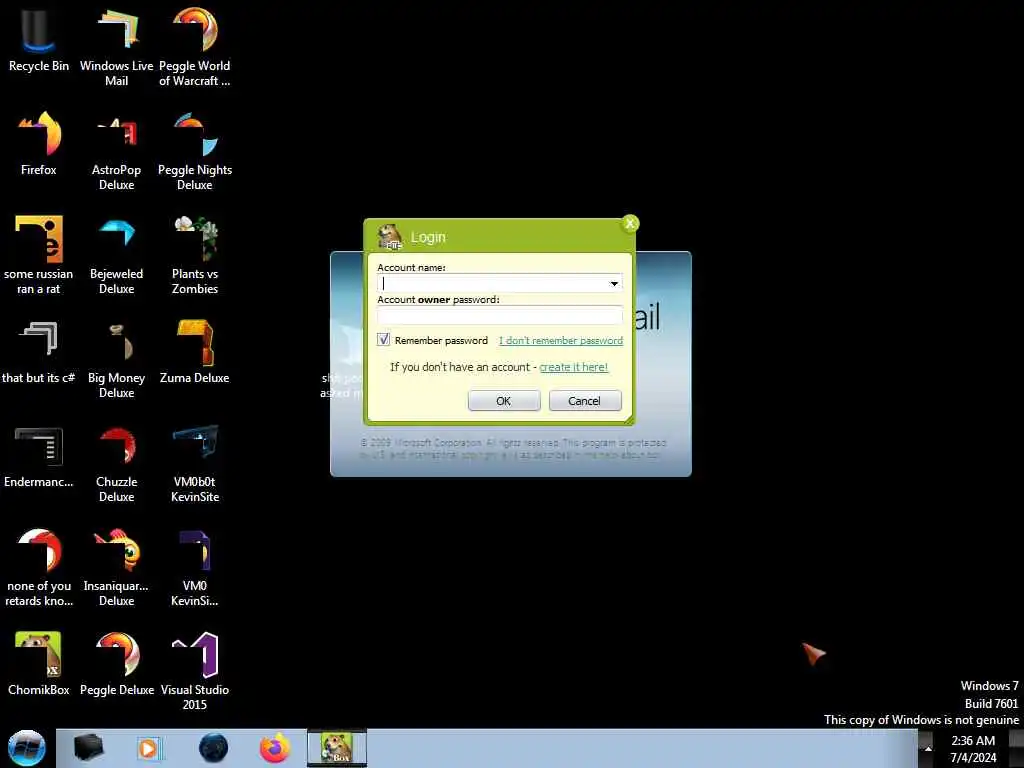1024x768 pixels.
Task: Cancel the Login dialog
Action: coord(585,400)
